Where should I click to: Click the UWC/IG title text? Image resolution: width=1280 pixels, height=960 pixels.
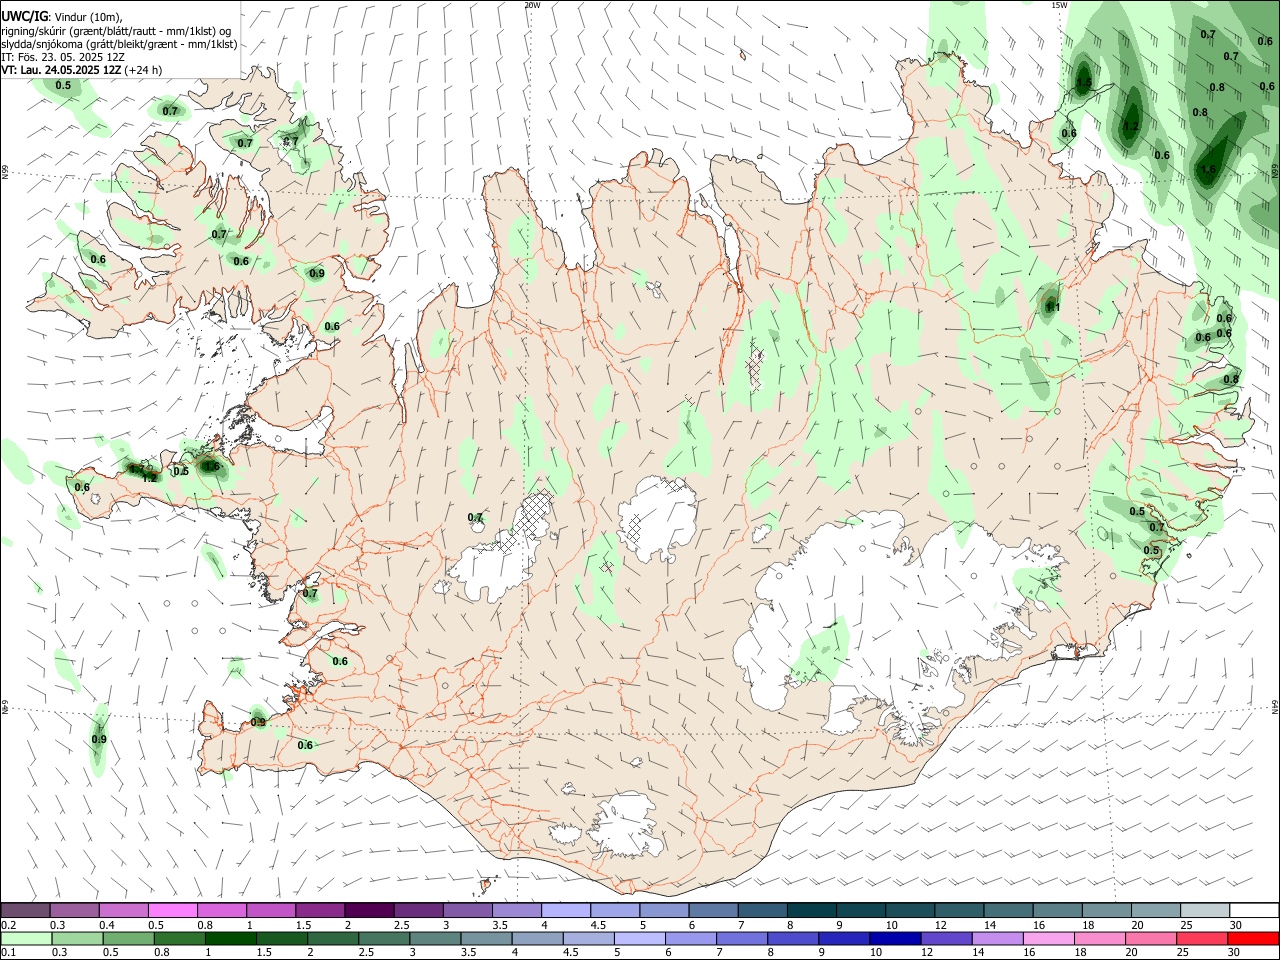(x=24, y=15)
